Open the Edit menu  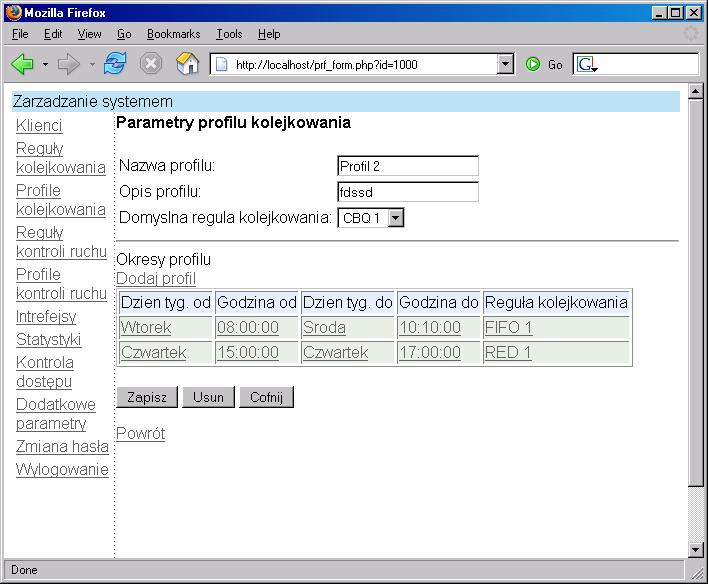(53, 34)
